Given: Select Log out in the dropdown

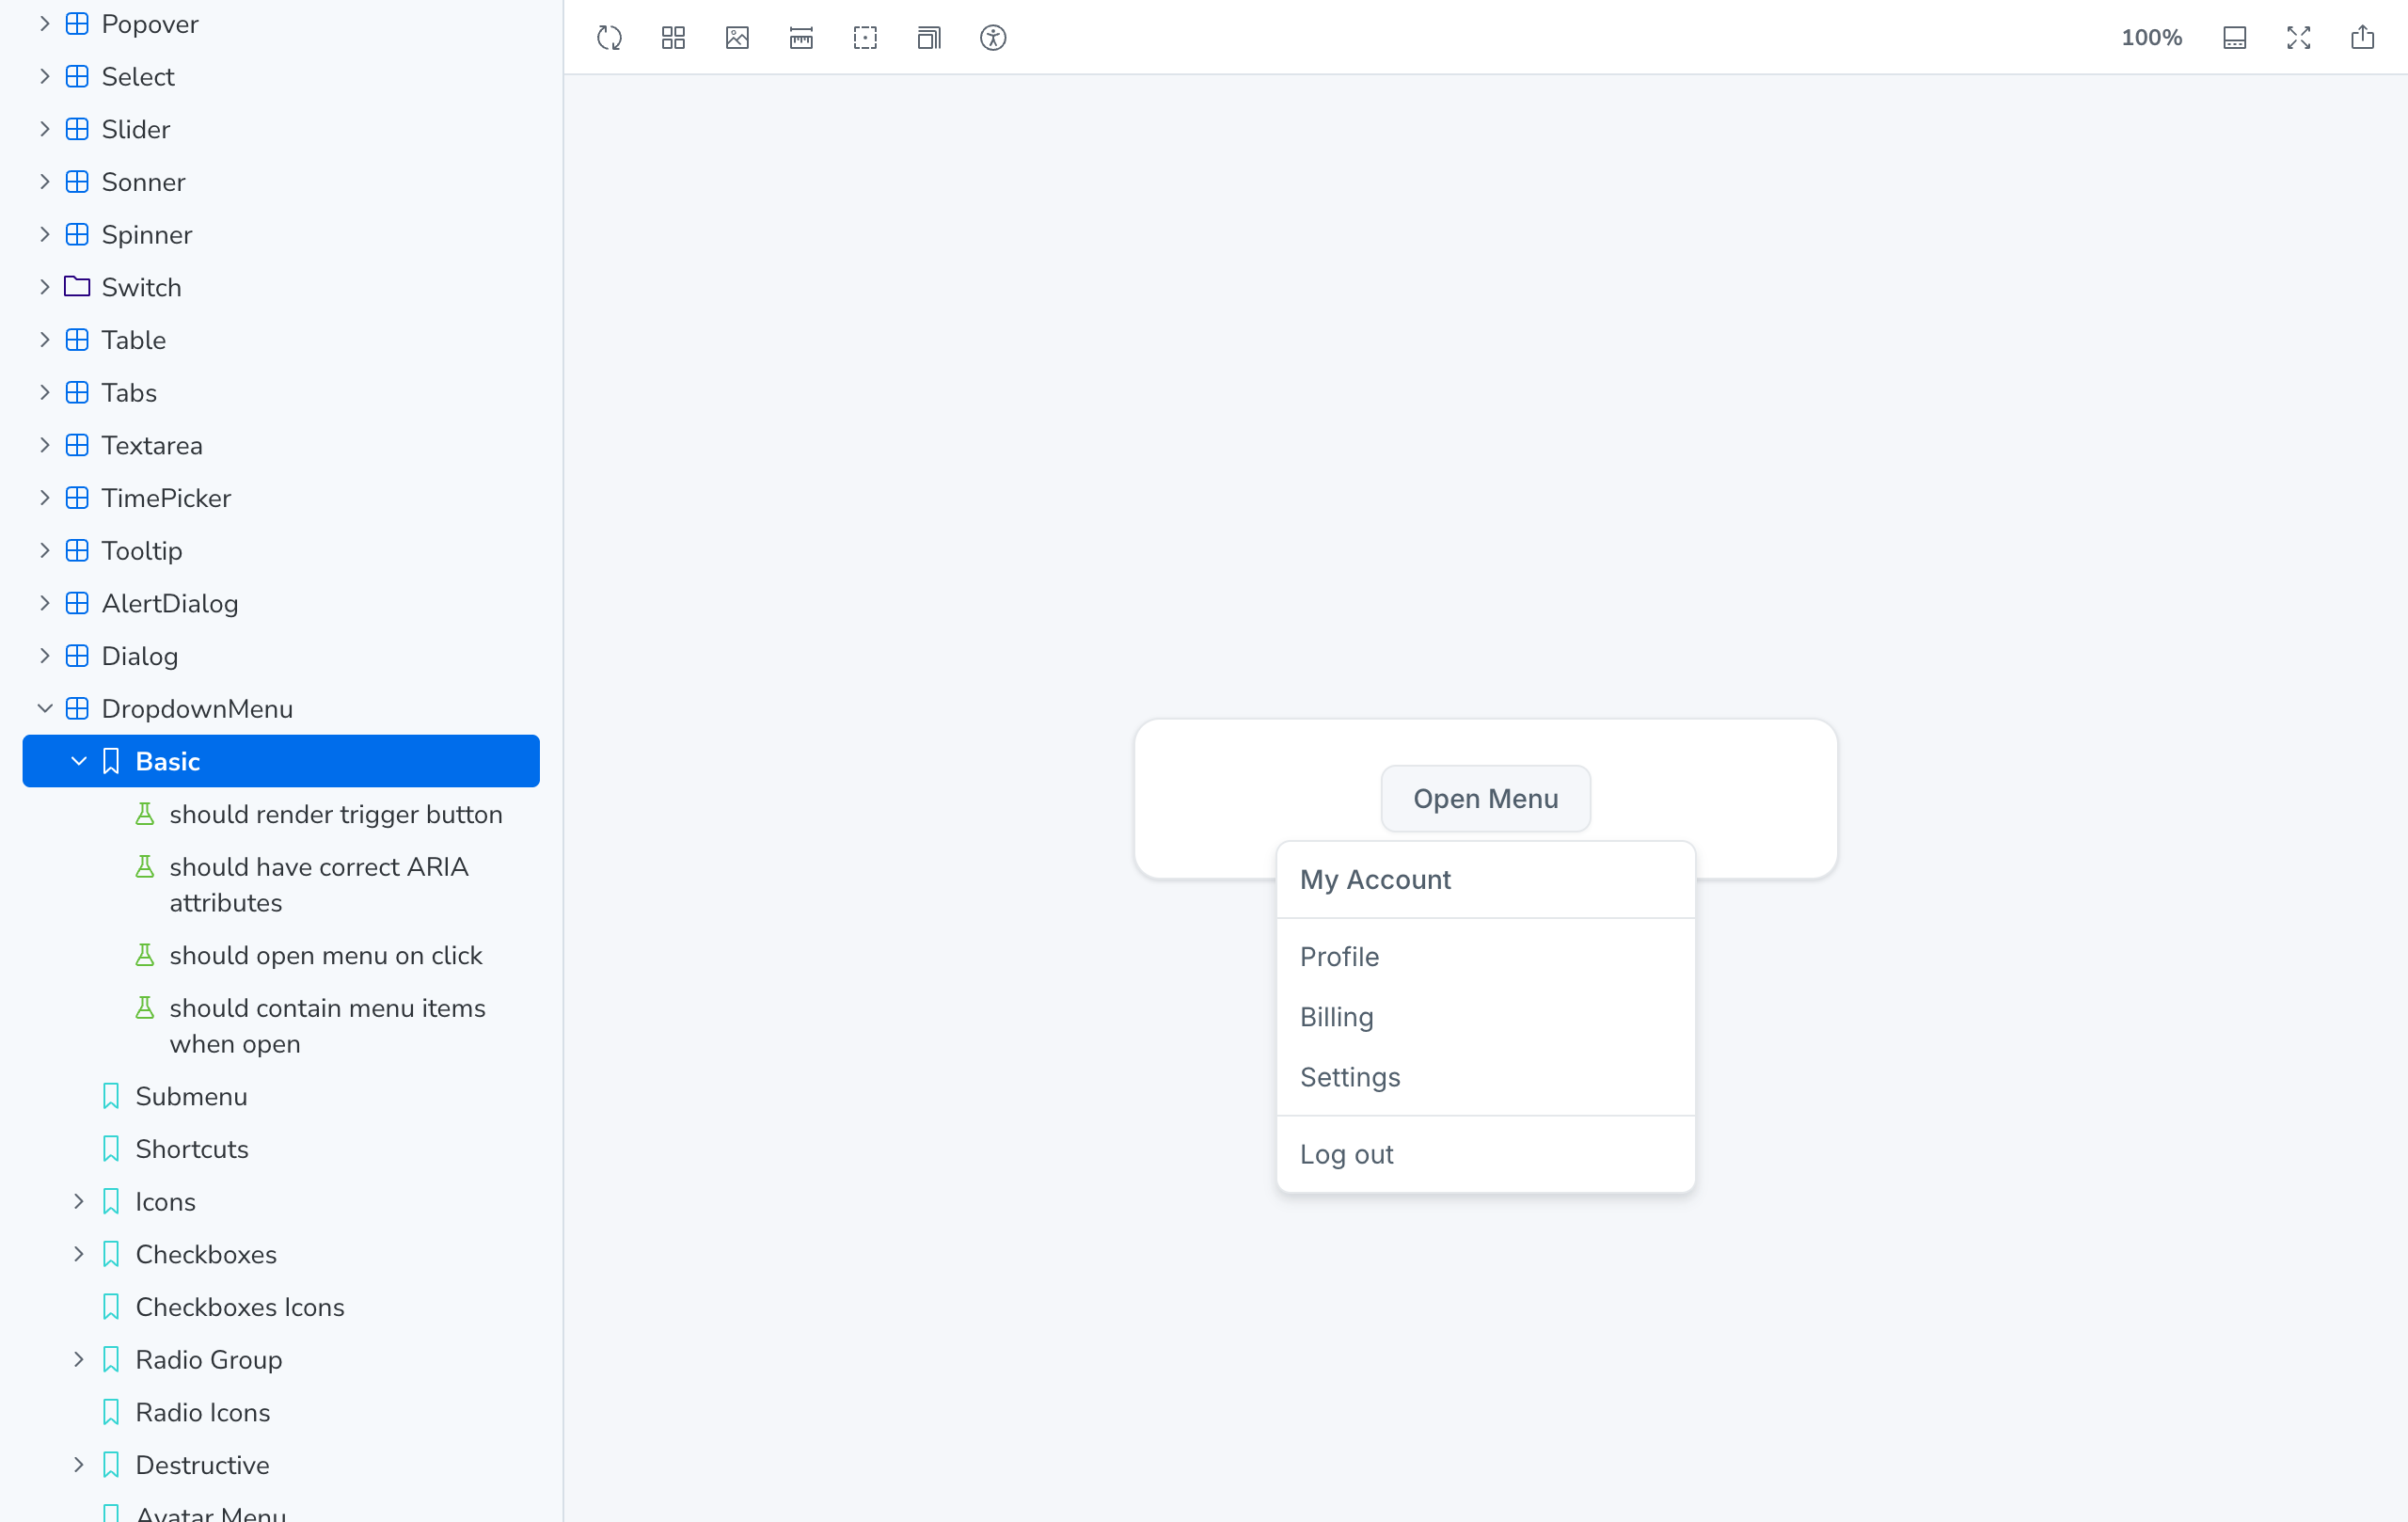Looking at the screenshot, I should [1346, 1154].
